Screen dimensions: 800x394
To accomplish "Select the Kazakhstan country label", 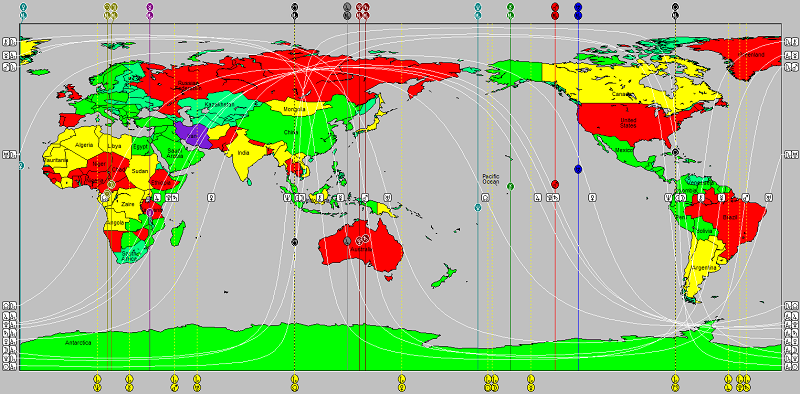I will pos(219,105).
